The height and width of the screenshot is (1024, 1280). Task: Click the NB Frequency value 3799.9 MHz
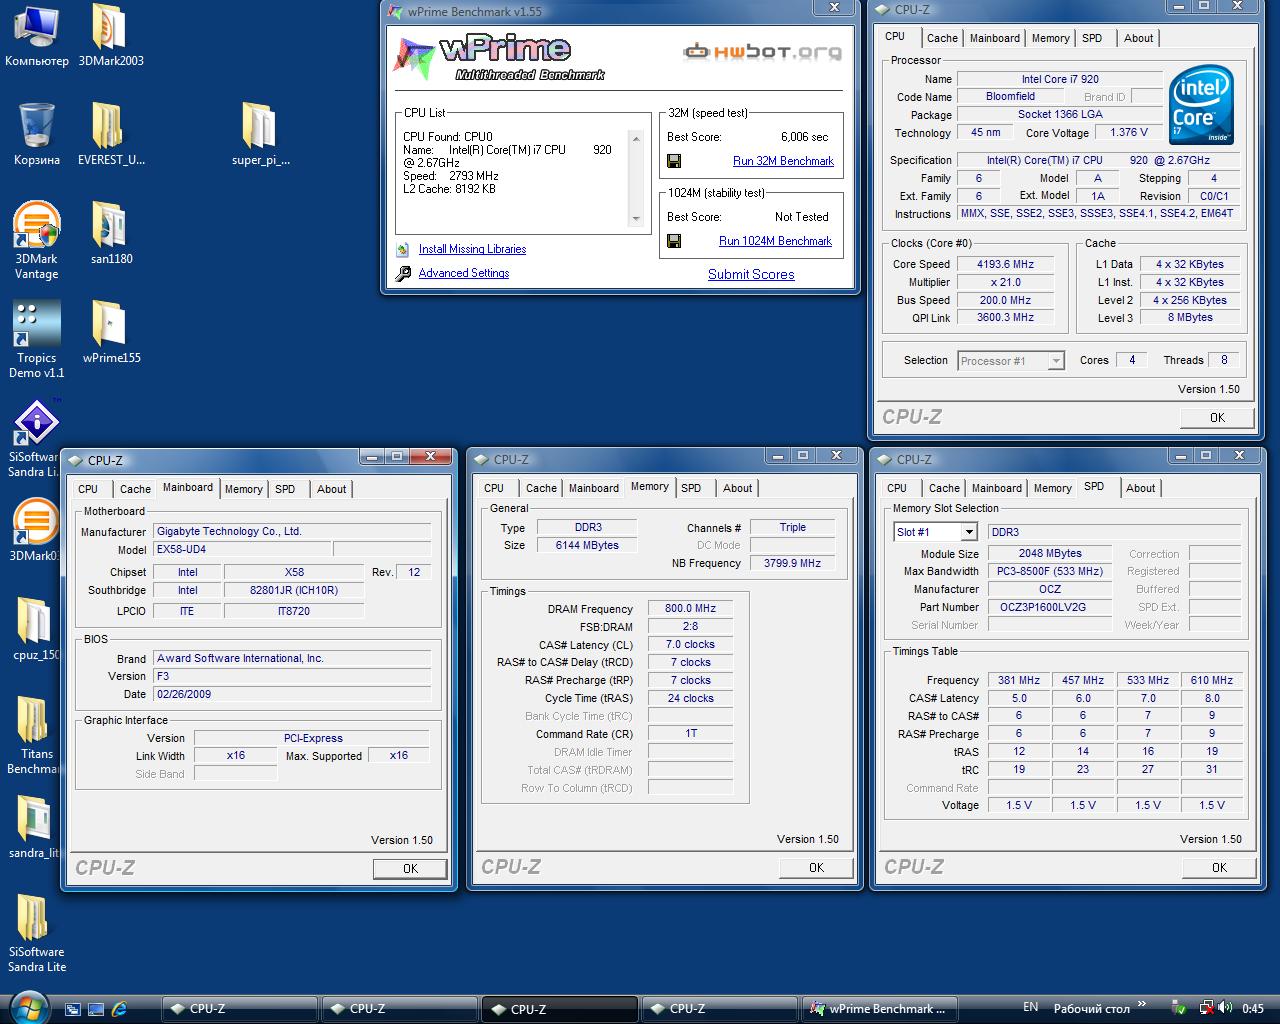pos(792,563)
